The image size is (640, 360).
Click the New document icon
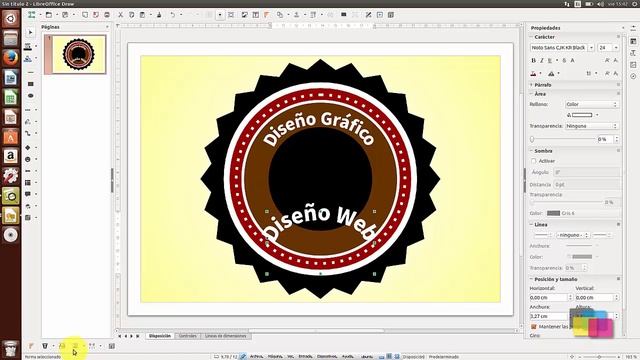(31, 15)
